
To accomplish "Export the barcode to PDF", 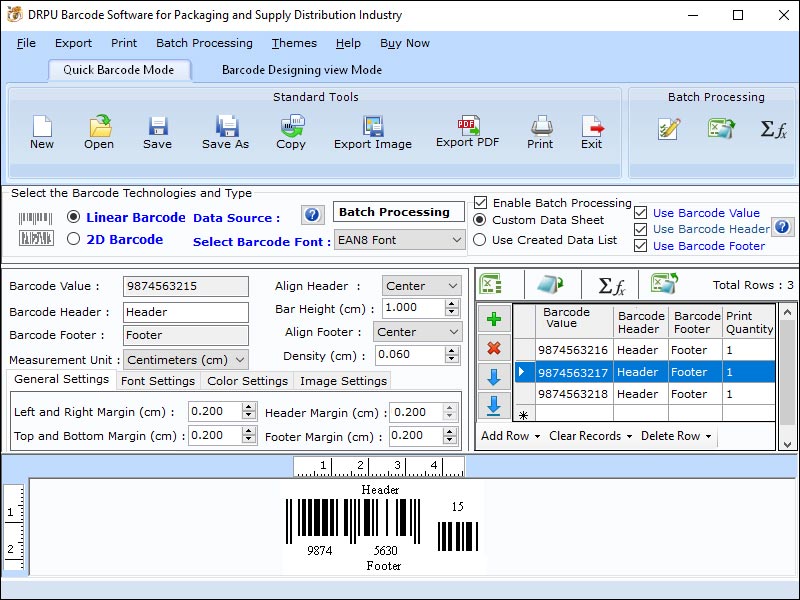I will point(466,130).
